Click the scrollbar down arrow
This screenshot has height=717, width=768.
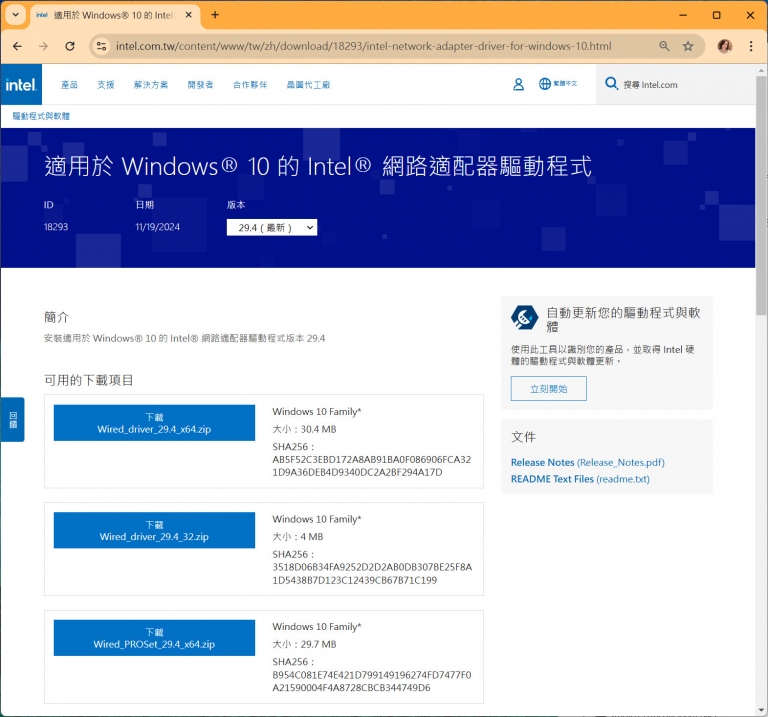[761, 710]
